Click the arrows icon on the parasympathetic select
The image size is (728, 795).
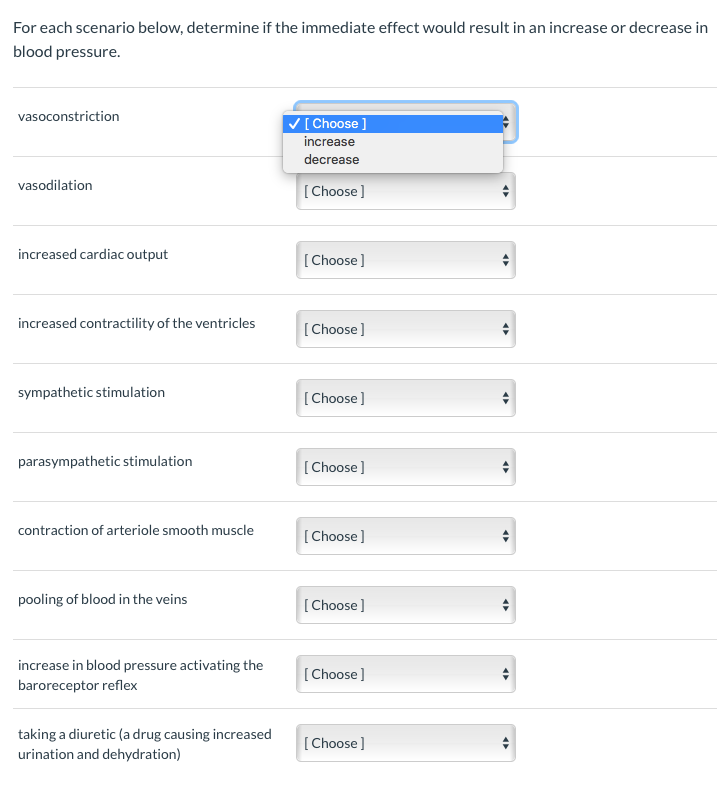(506, 467)
